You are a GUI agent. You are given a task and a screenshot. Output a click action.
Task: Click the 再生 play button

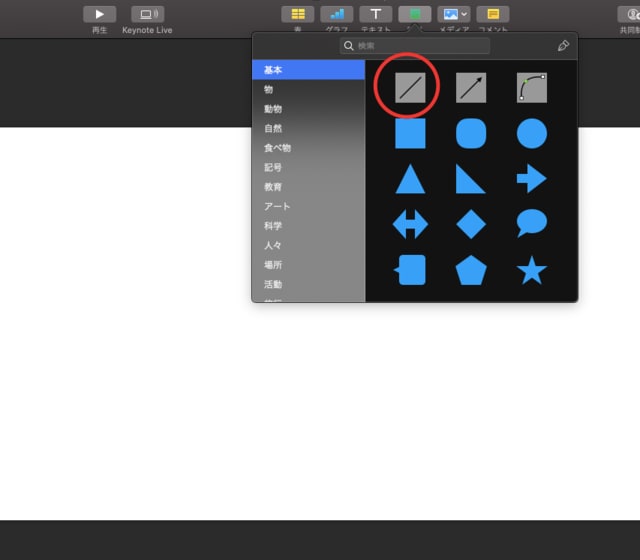(99, 14)
